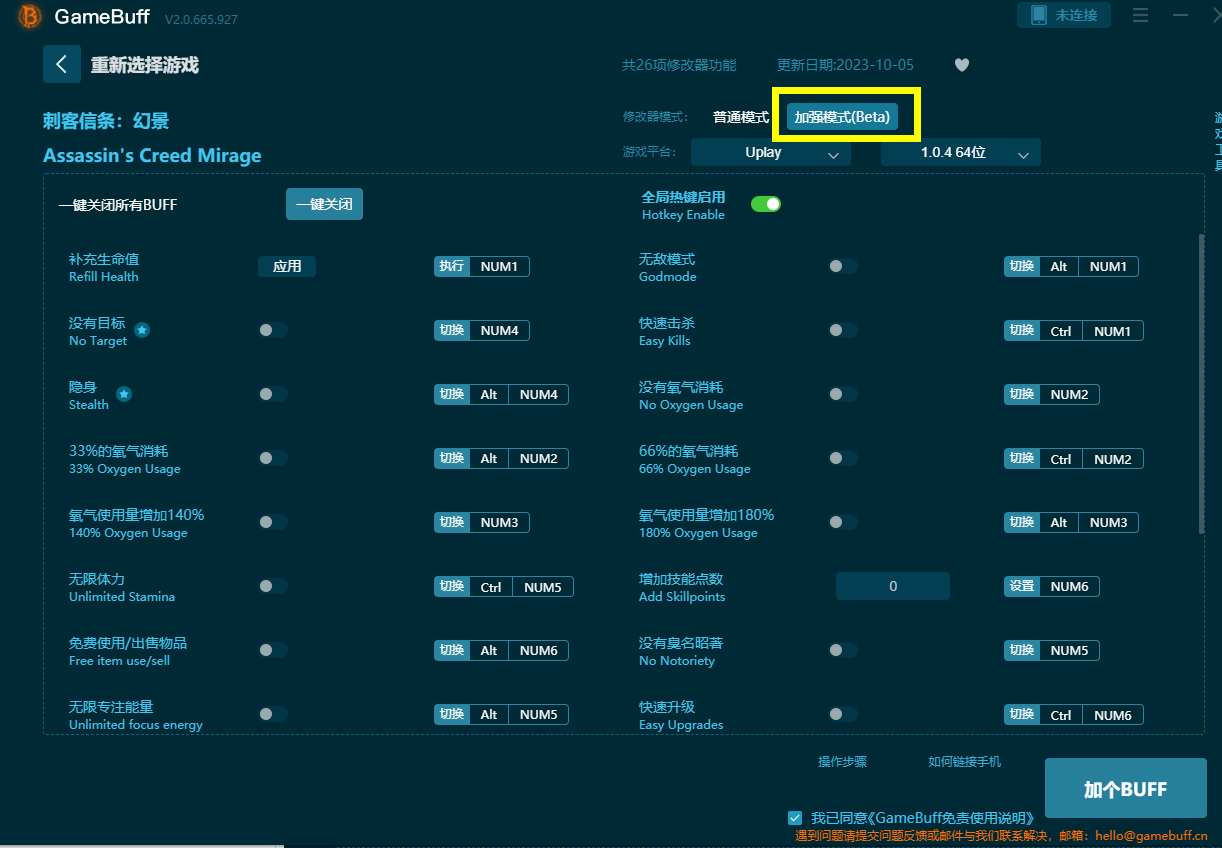Open the Uplay platform dropdown
This screenshot has width=1222, height=848.
click(771, 153)
